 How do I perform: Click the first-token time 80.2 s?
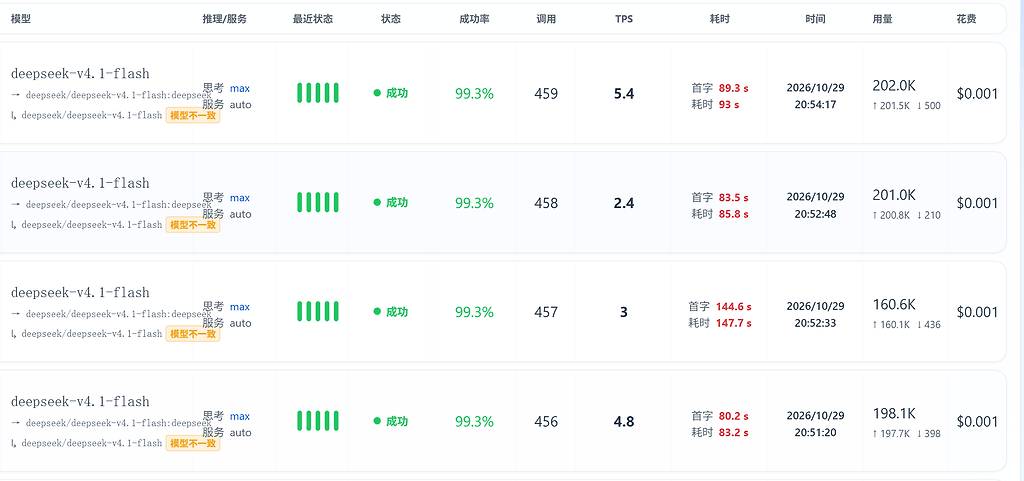[x=733, y=416]
